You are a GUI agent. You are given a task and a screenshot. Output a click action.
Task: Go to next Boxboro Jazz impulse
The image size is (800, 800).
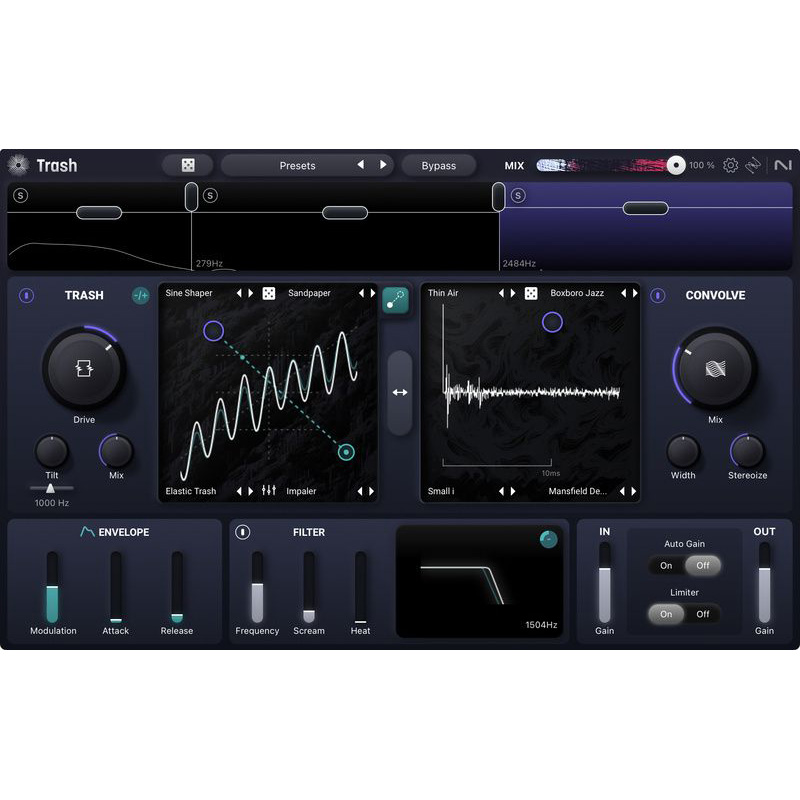pos(635,293)
